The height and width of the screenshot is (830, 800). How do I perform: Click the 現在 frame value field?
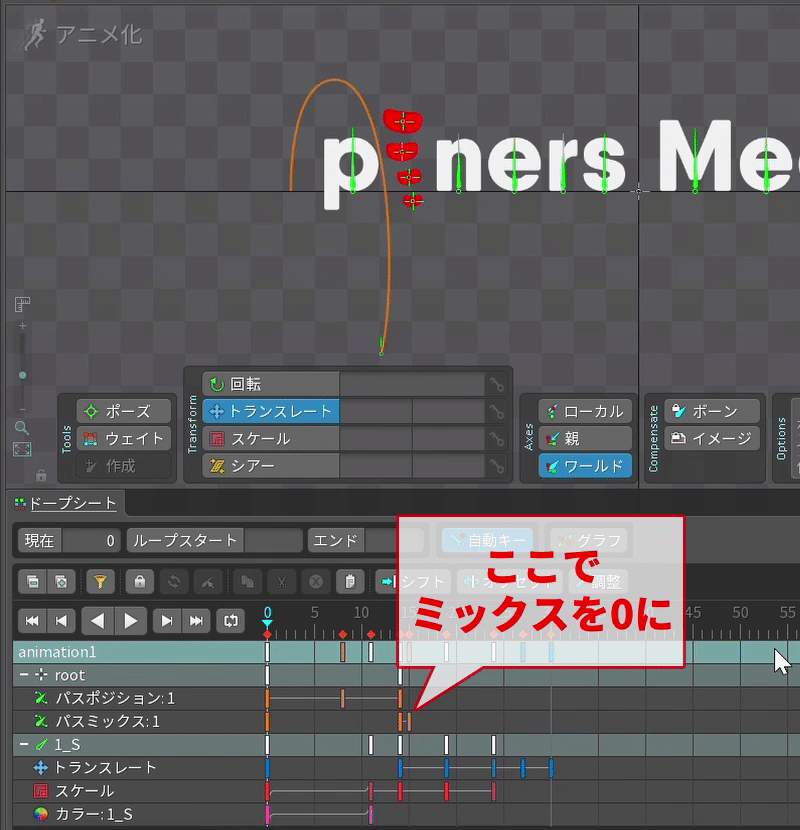click(91, 540)
